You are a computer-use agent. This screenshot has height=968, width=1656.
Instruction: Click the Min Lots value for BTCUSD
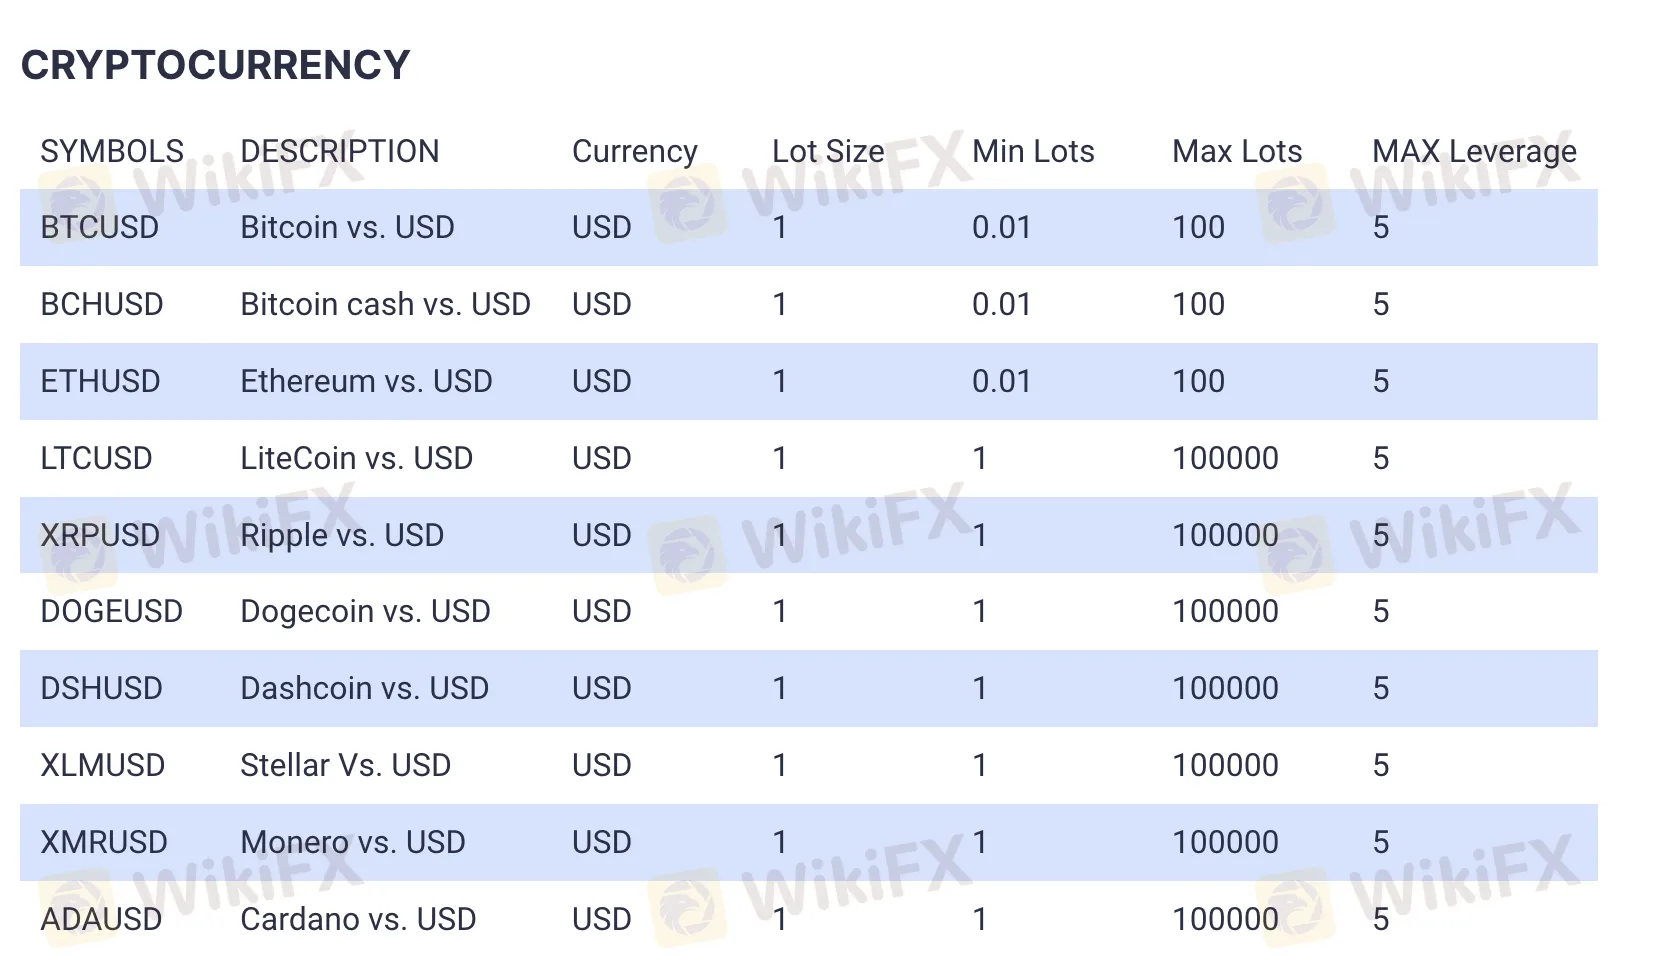coord(1001,227)
